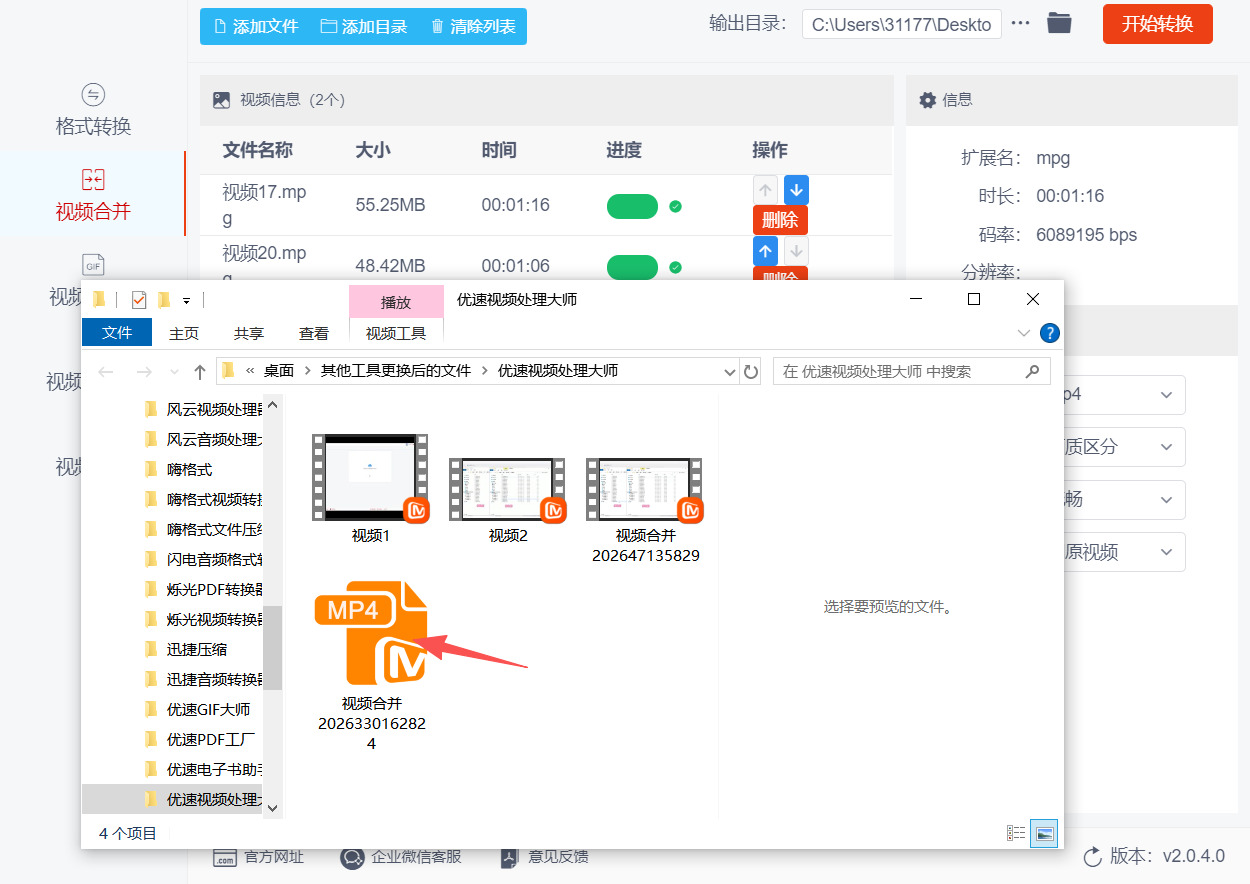Open the address bar dropdown arrow in explorer

[x=731, y=371]
